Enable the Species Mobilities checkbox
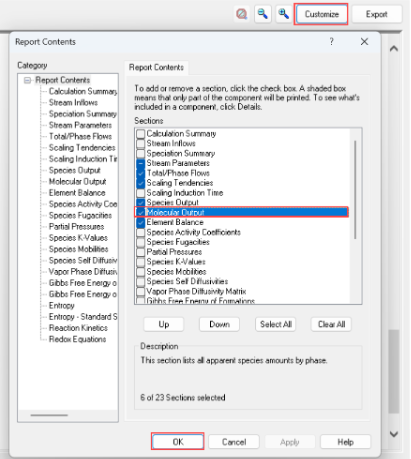Viewport: 411px width, 459px height. (x=141, y=272)
